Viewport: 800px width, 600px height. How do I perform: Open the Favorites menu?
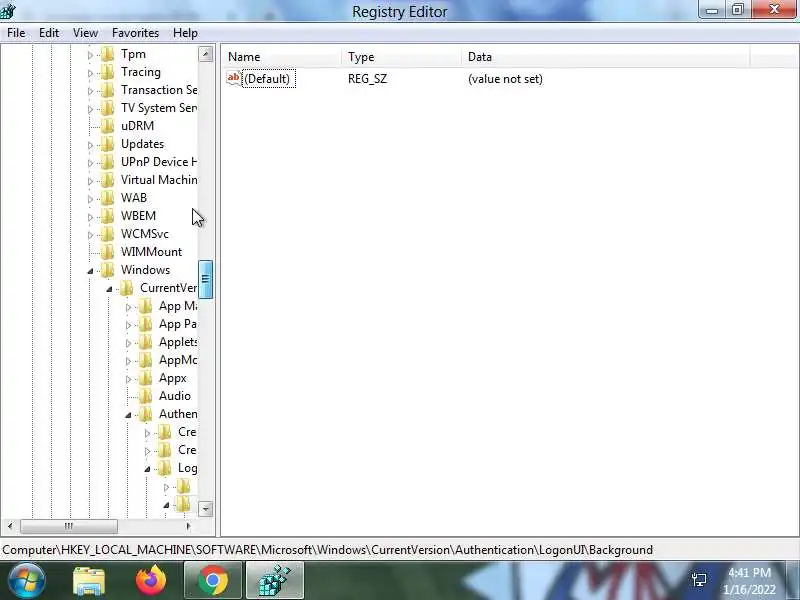click(x=135, y=33)
